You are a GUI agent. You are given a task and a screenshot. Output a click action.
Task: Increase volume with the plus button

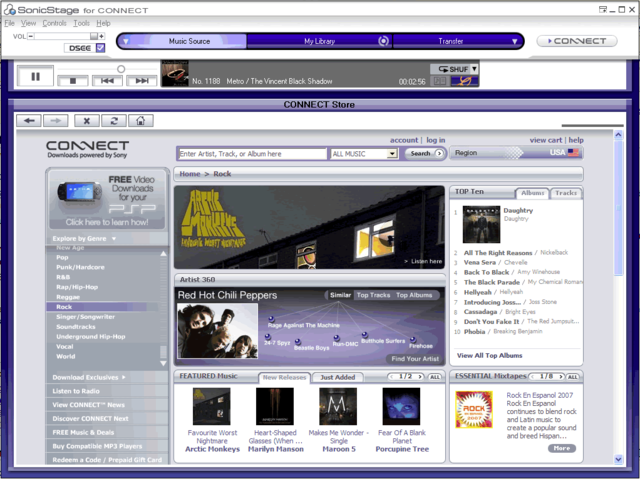pos(101,36)
